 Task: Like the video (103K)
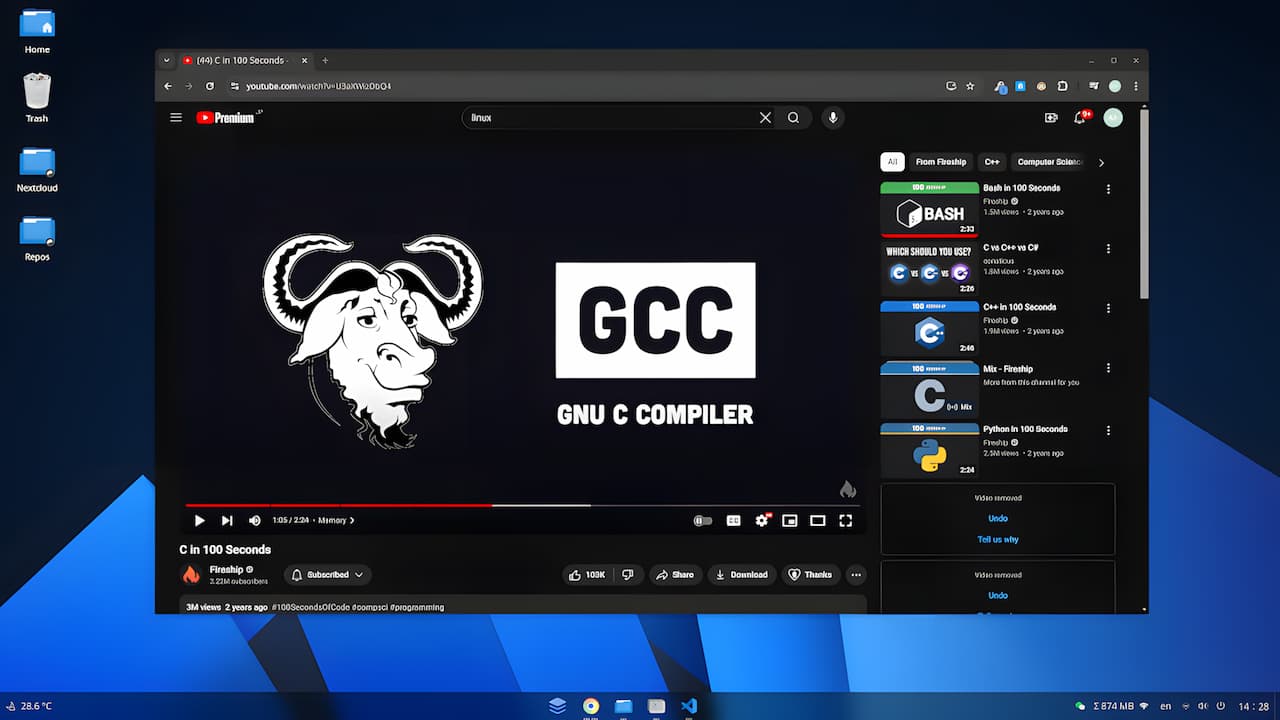coord(587,575)
